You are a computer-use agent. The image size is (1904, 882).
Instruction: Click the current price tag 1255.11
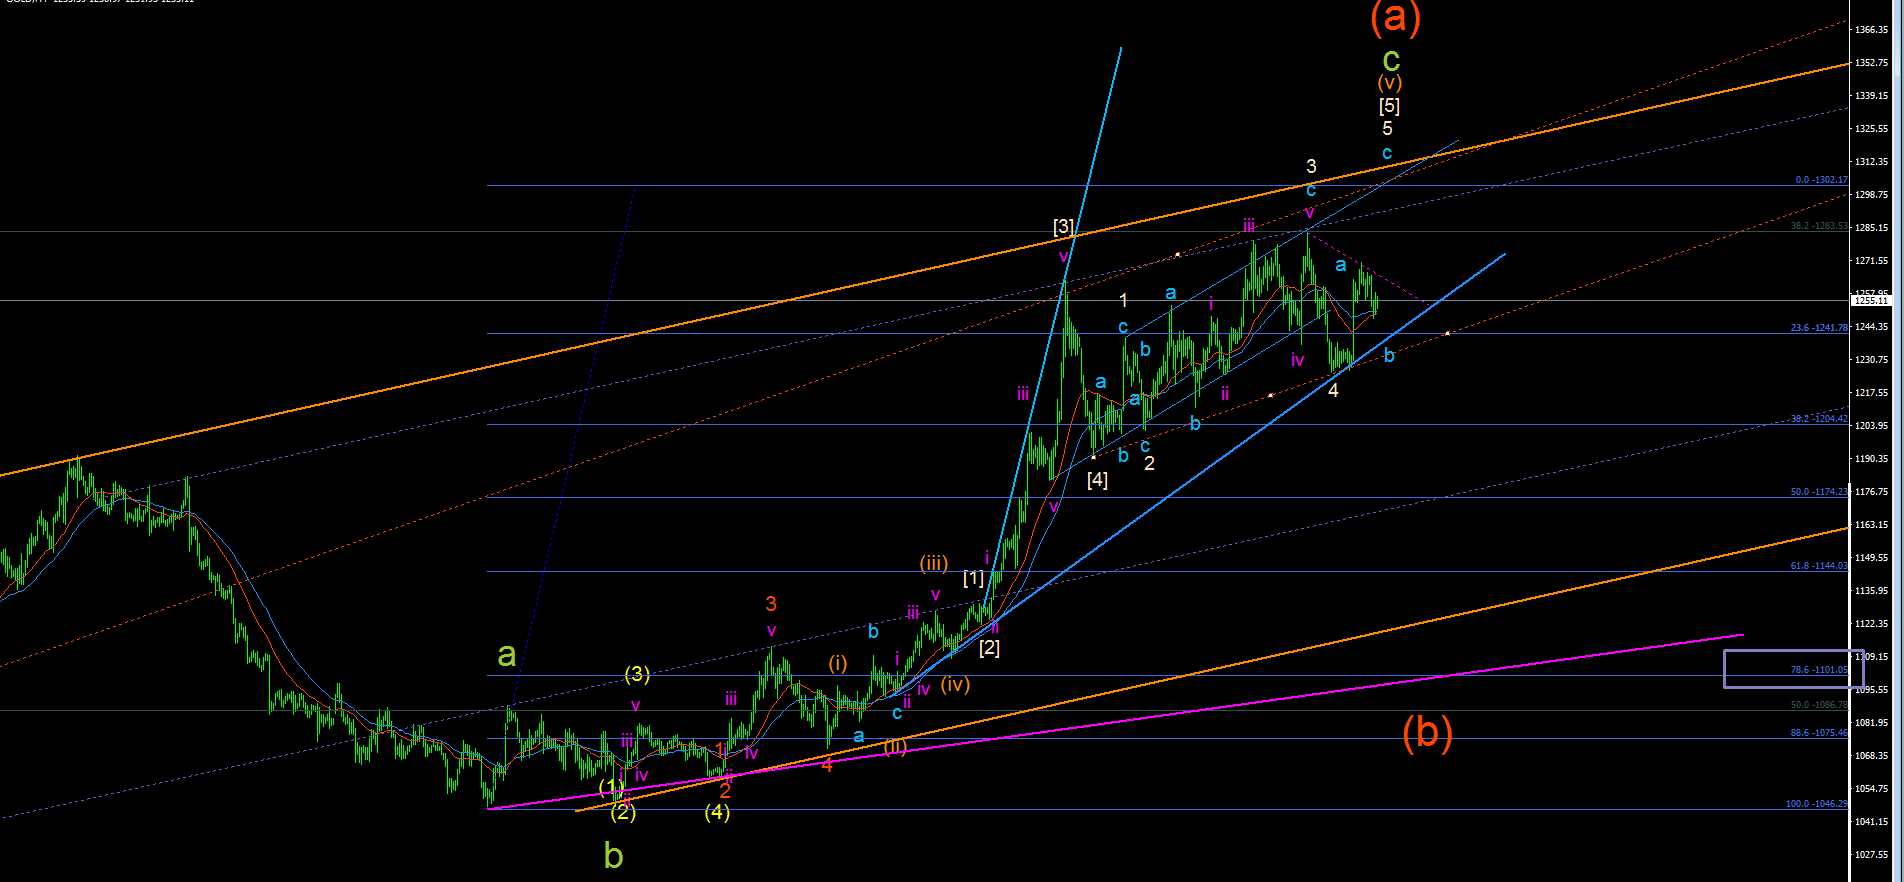[1871, 300]
